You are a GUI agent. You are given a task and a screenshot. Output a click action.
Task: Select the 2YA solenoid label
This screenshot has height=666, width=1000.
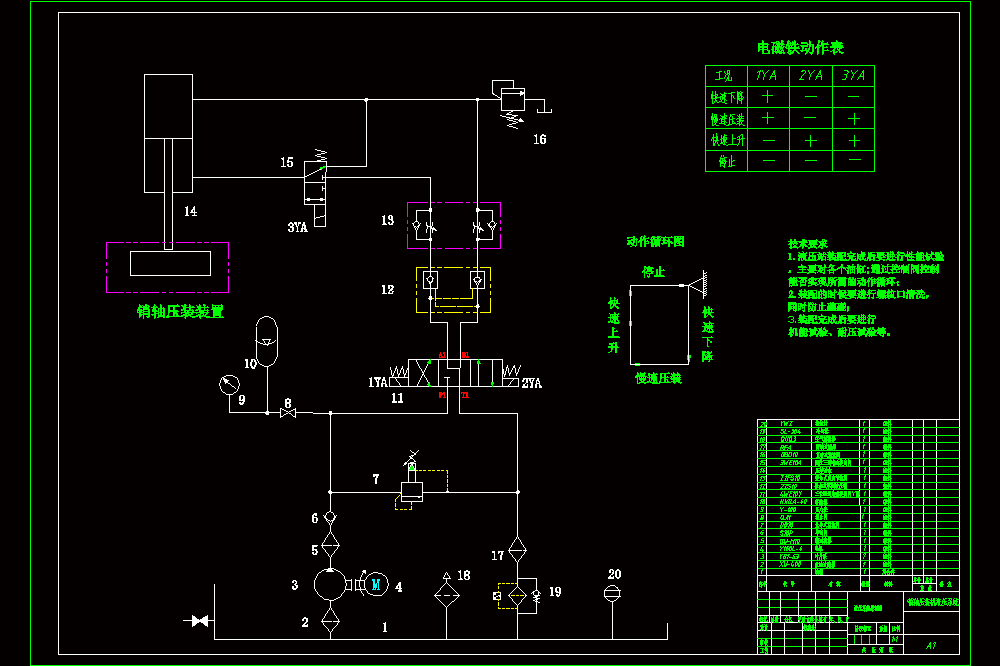[x=532, y=383]
